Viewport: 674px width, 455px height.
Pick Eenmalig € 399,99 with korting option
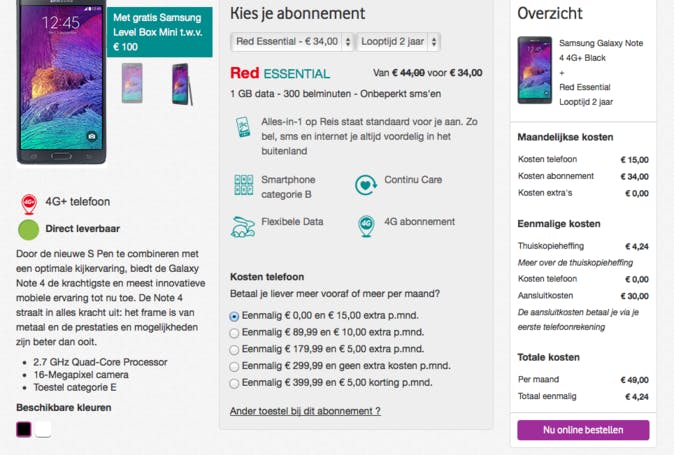[235, 383]
